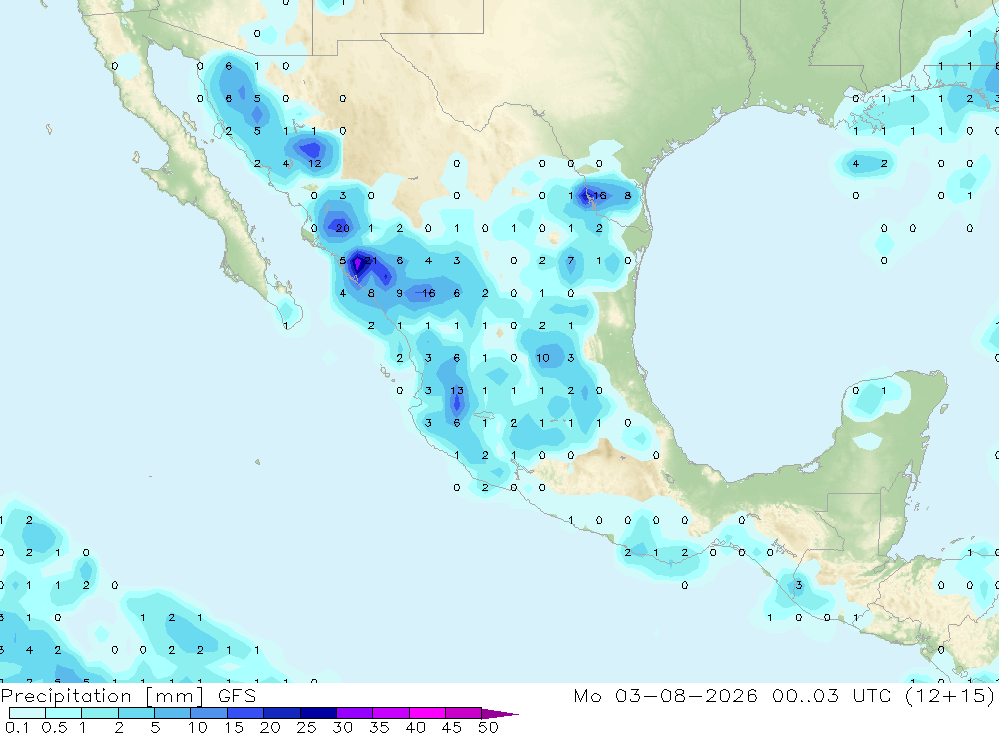Click the legend label '50'
Screen dimensions: 1000x733
pos(488,727)
